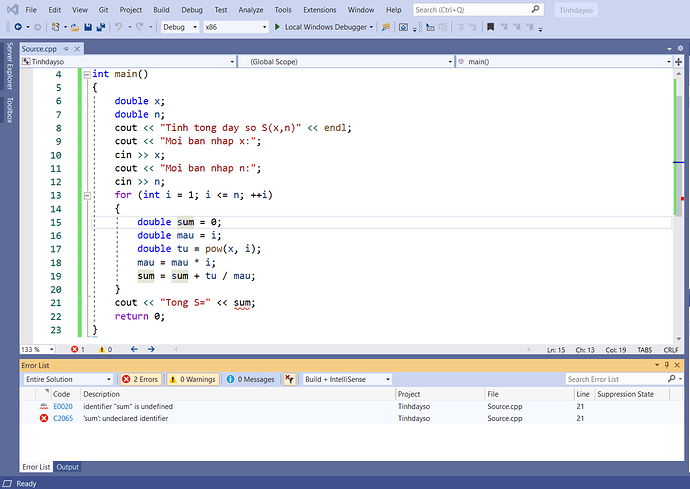Open the Server Explorer side tab
Viewport: 690px width, 489px height.
tap(10, 66)
